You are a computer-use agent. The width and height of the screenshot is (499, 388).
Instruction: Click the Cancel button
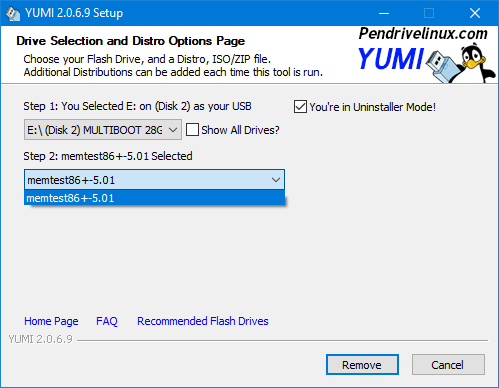click(x=448, y=365)
